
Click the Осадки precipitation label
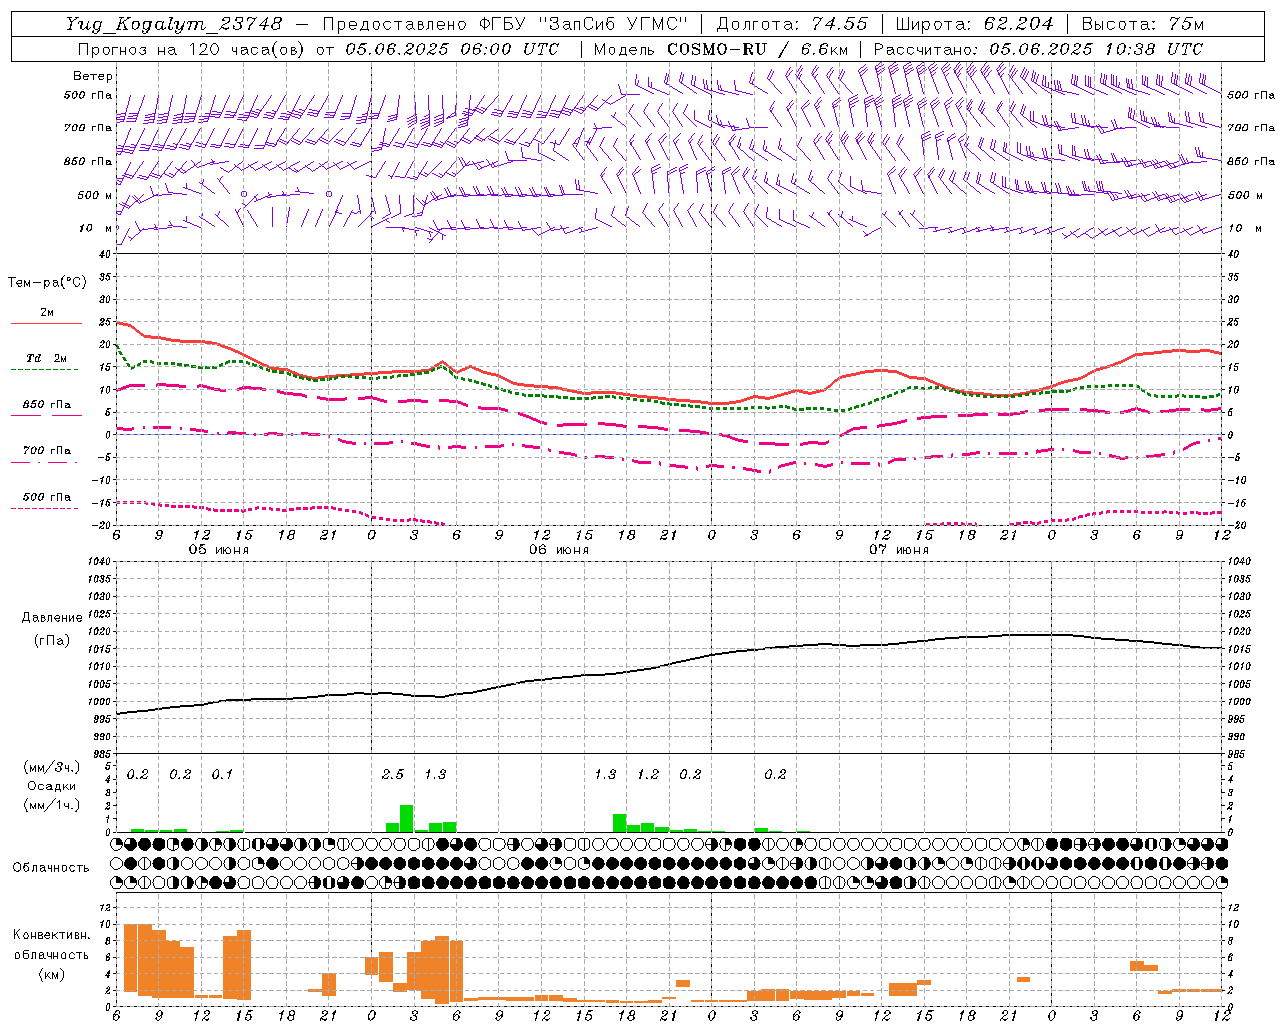52,786
